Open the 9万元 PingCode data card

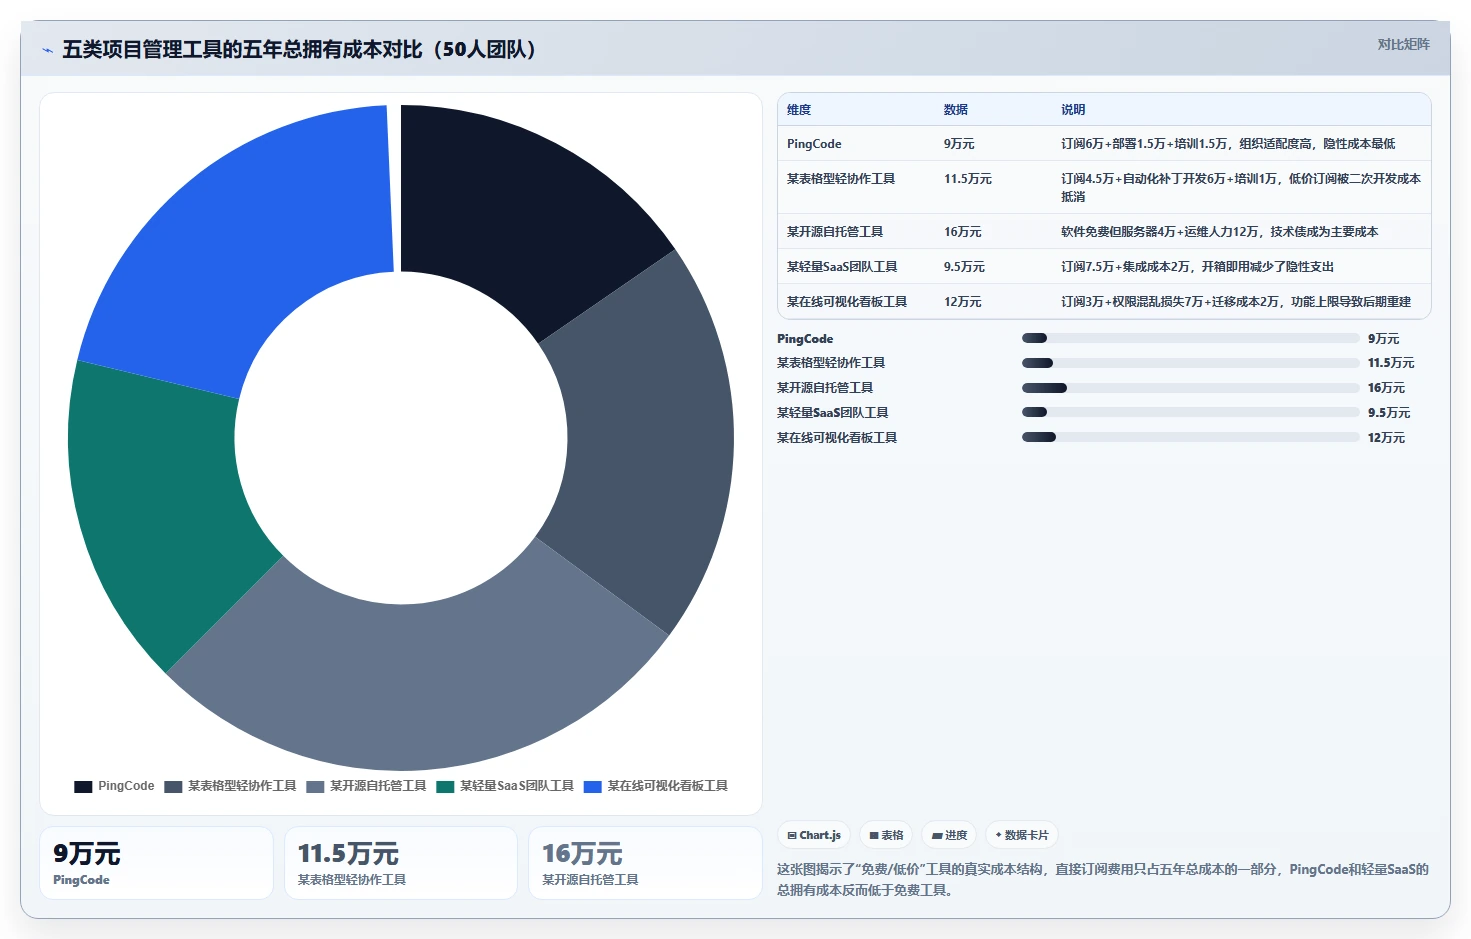point(156,863)
